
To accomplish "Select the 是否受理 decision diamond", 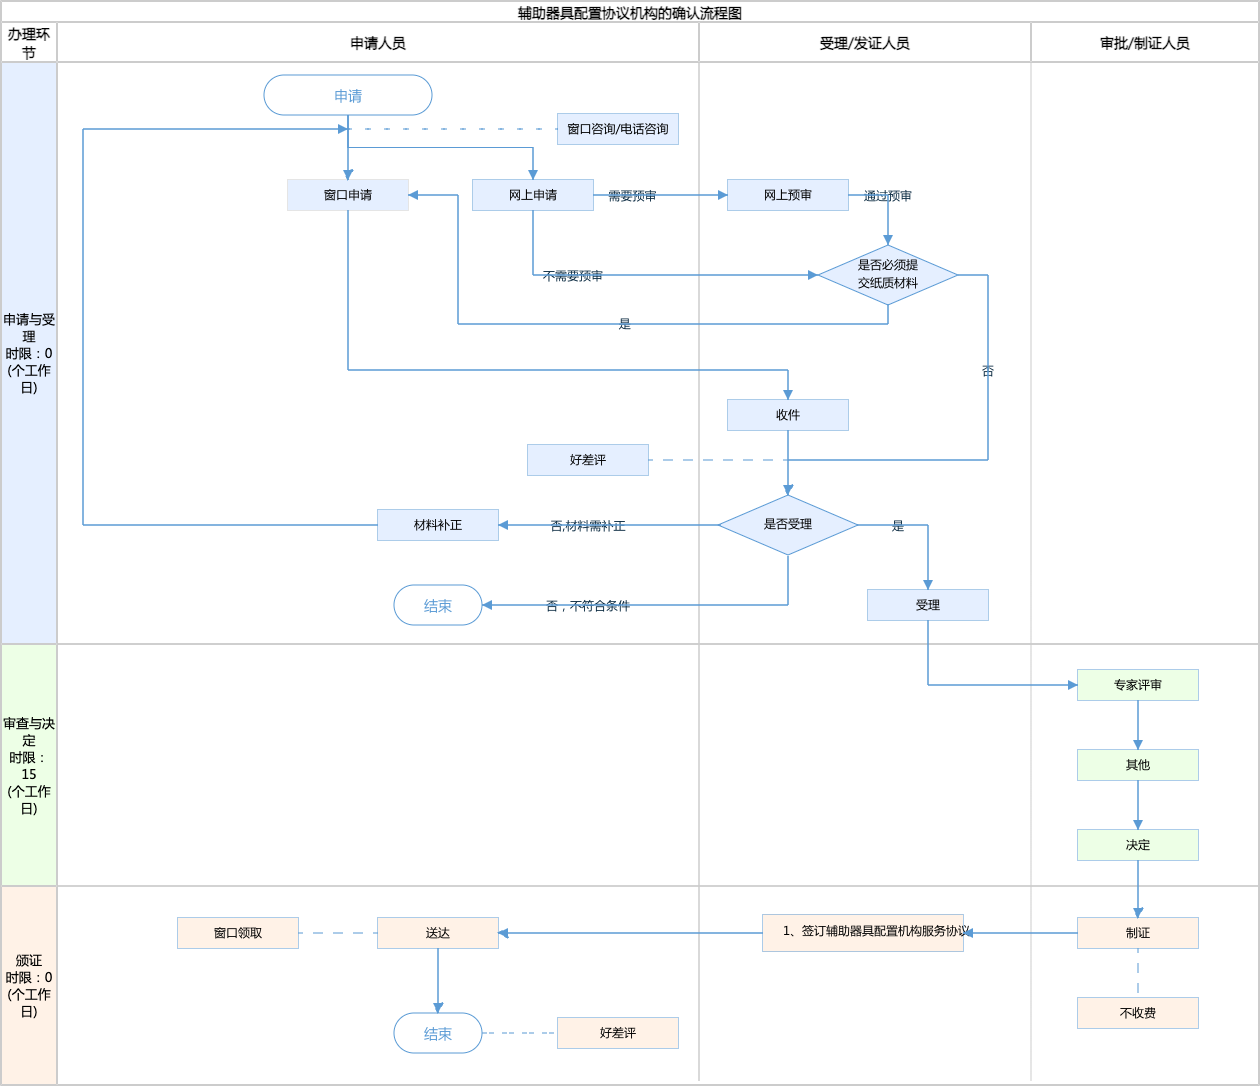I will pos(787,525).
